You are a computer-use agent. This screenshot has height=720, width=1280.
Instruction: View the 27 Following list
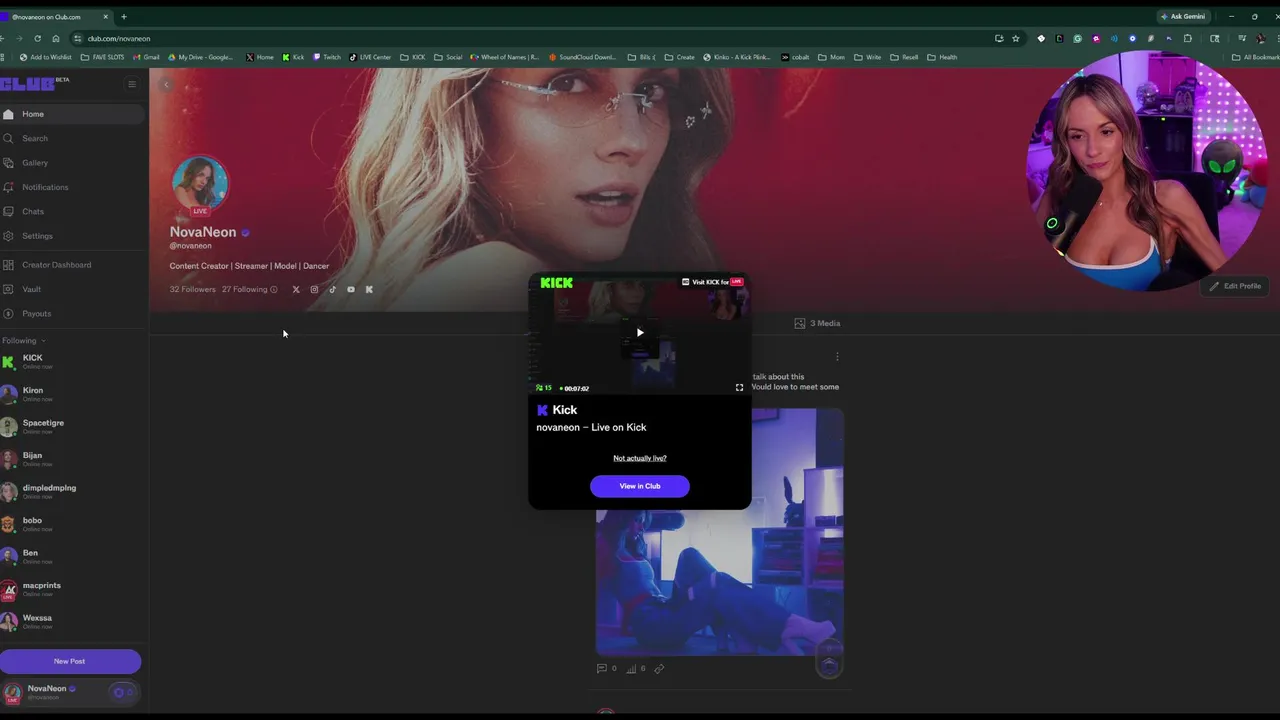coord(245,290)
